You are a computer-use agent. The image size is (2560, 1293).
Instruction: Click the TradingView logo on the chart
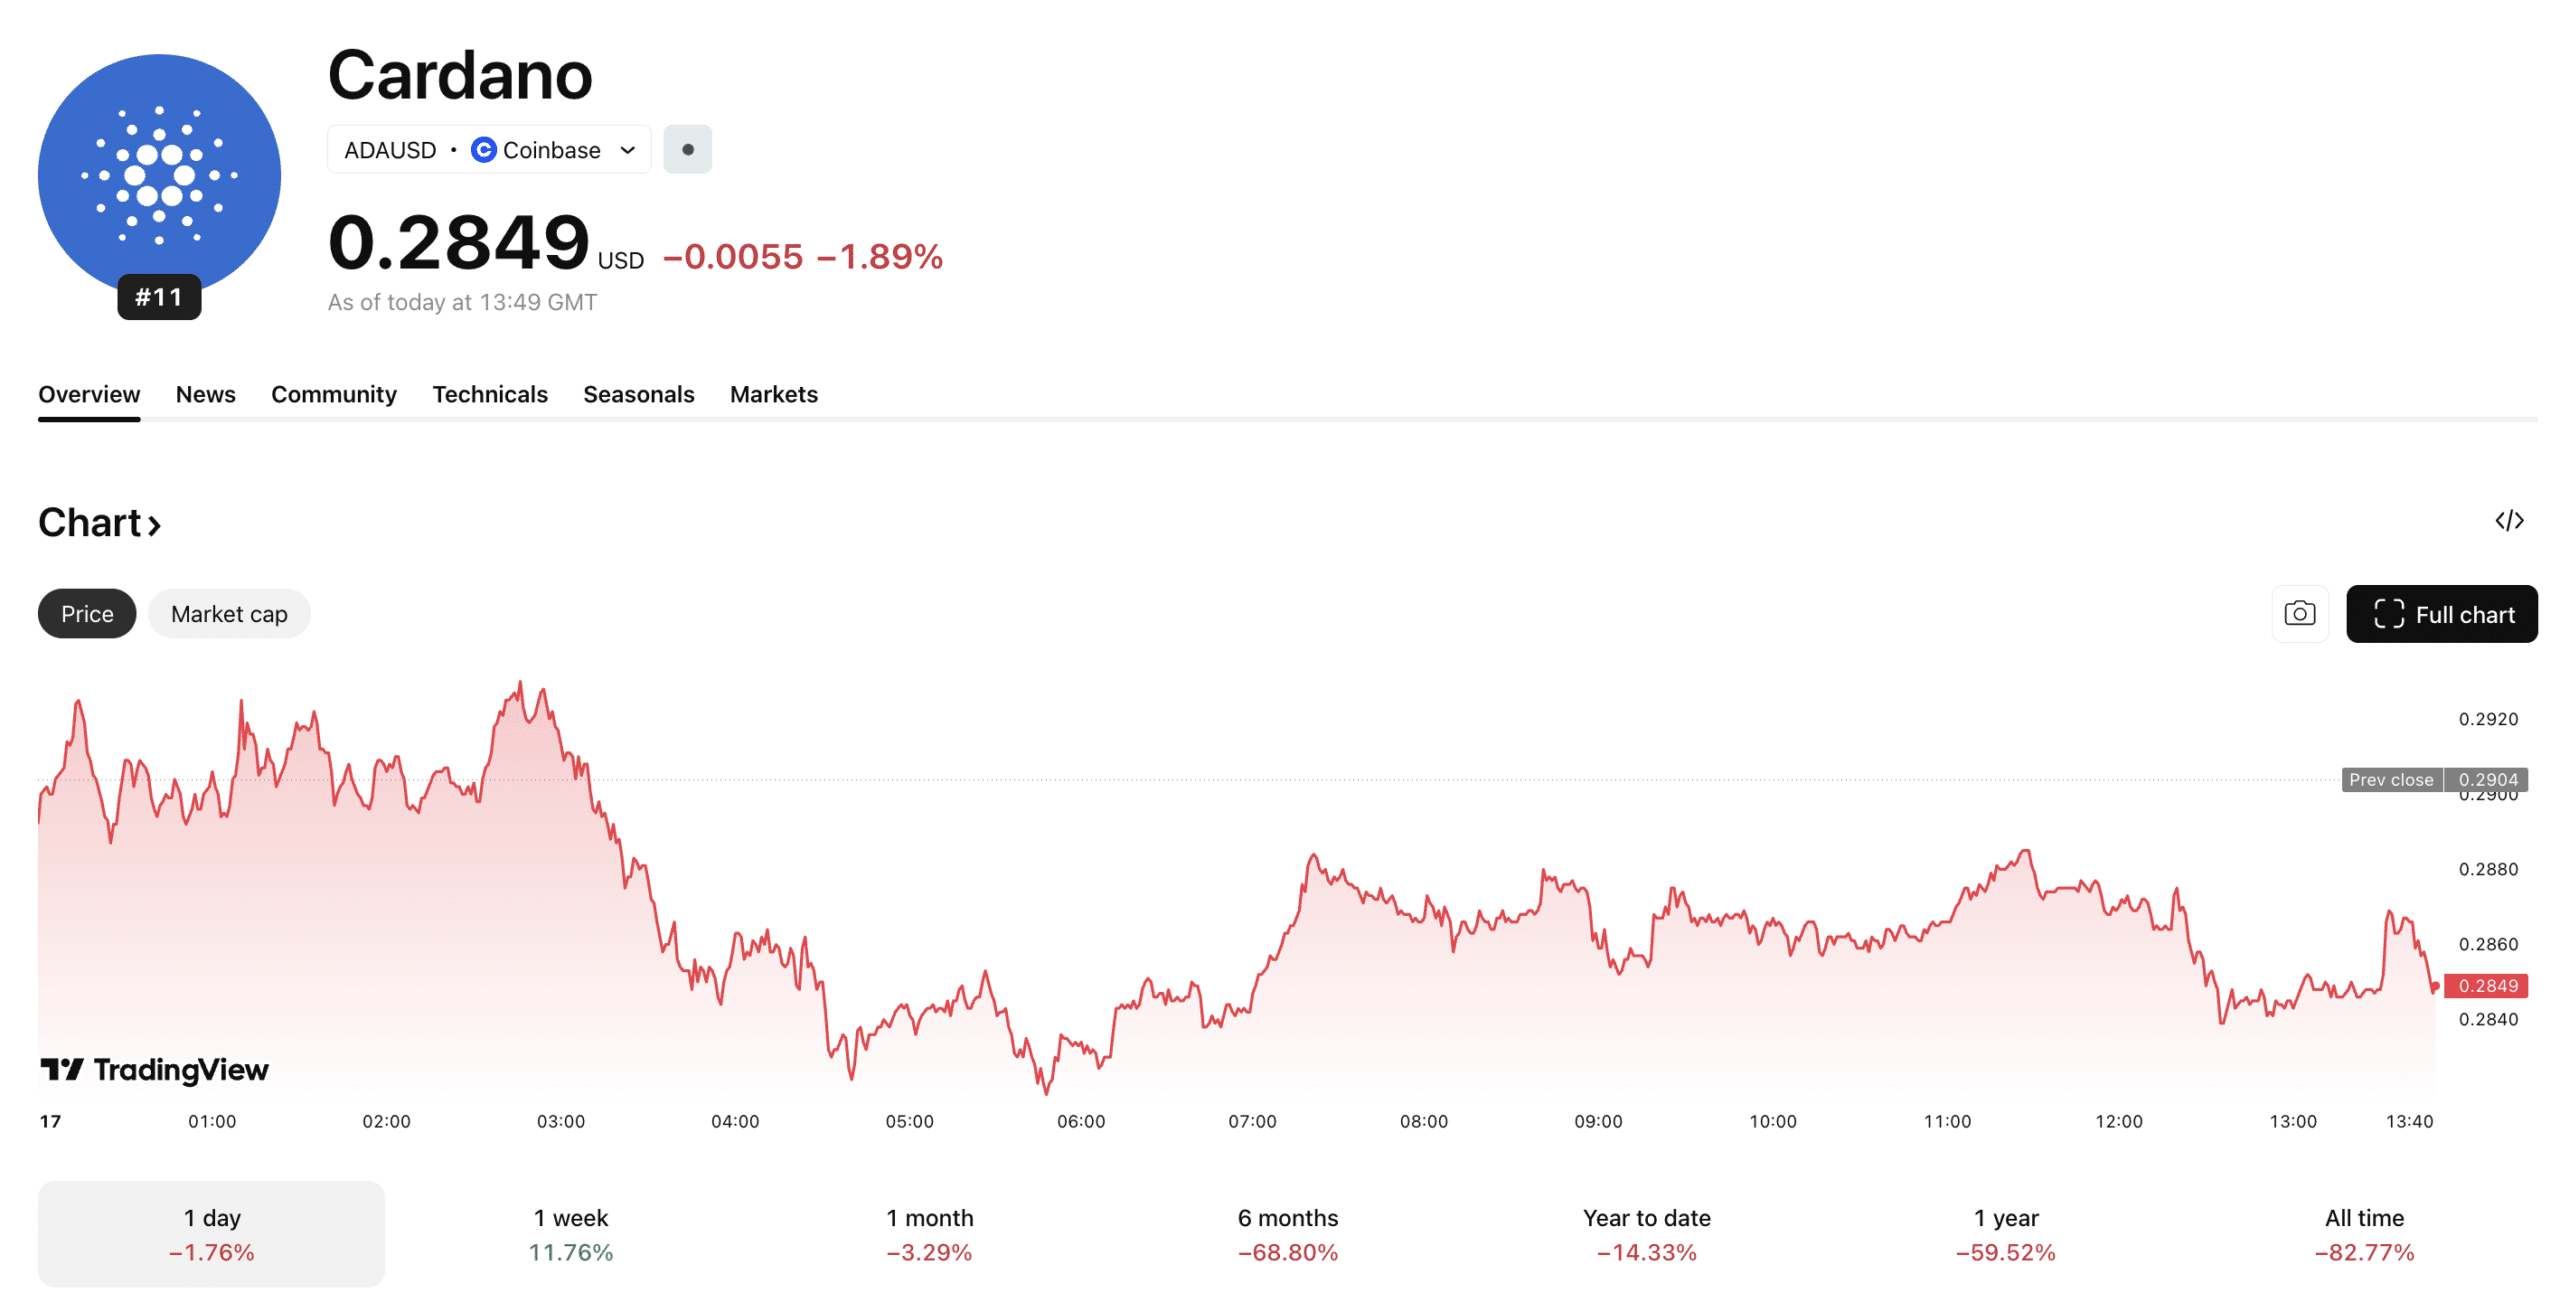pos(152,1069)
